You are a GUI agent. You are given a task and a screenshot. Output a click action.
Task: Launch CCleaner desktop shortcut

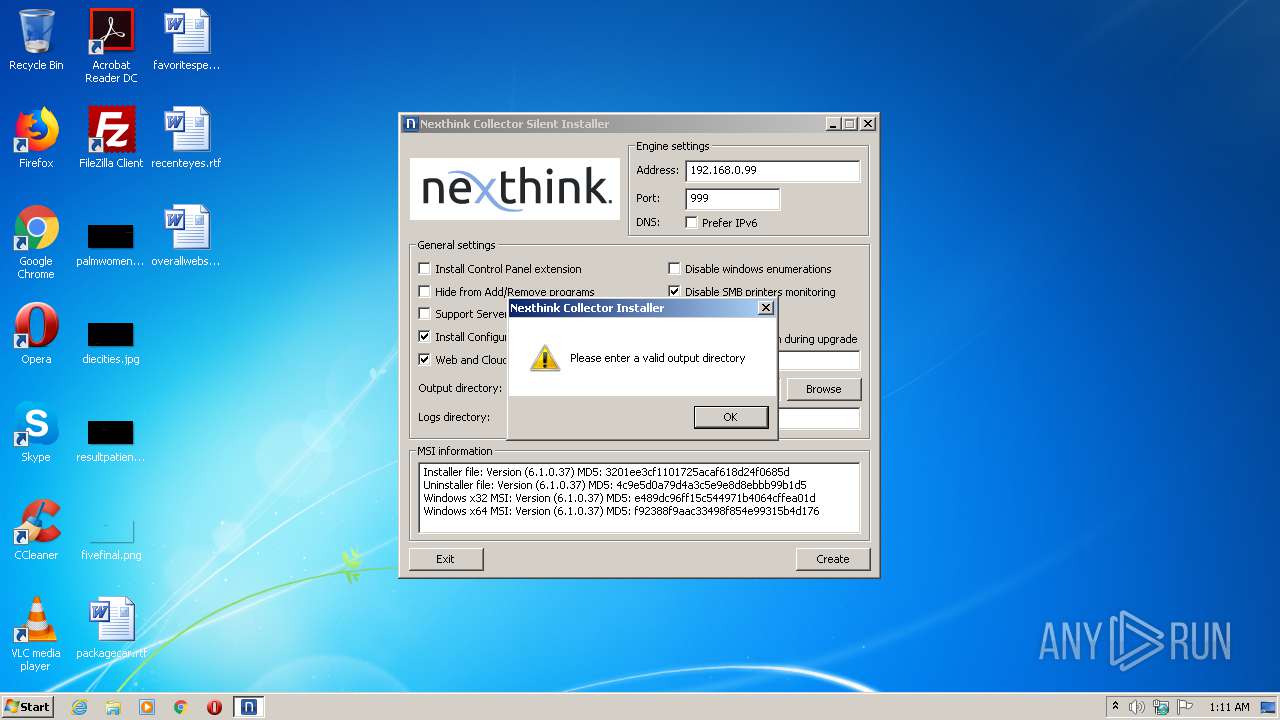coord(36,530)
